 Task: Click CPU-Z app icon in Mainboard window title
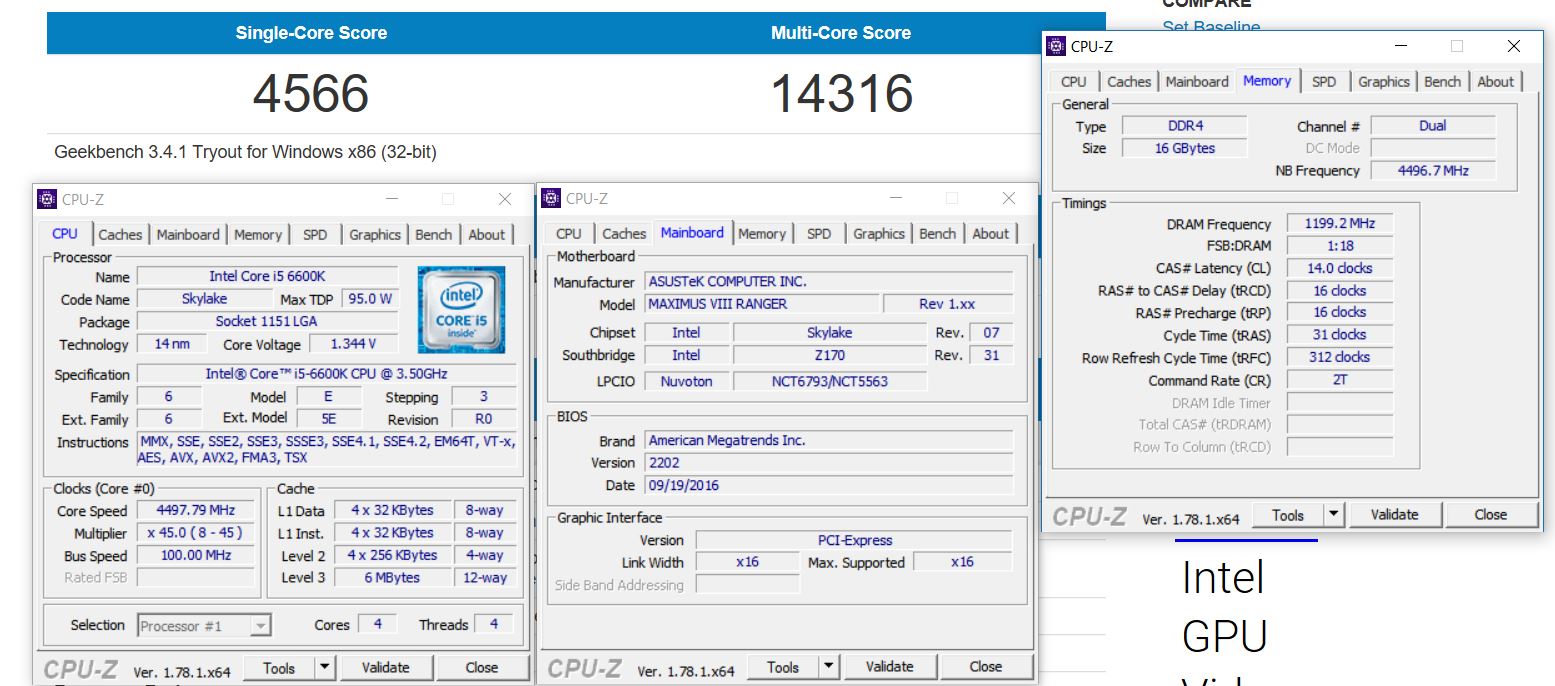[551, 198]
